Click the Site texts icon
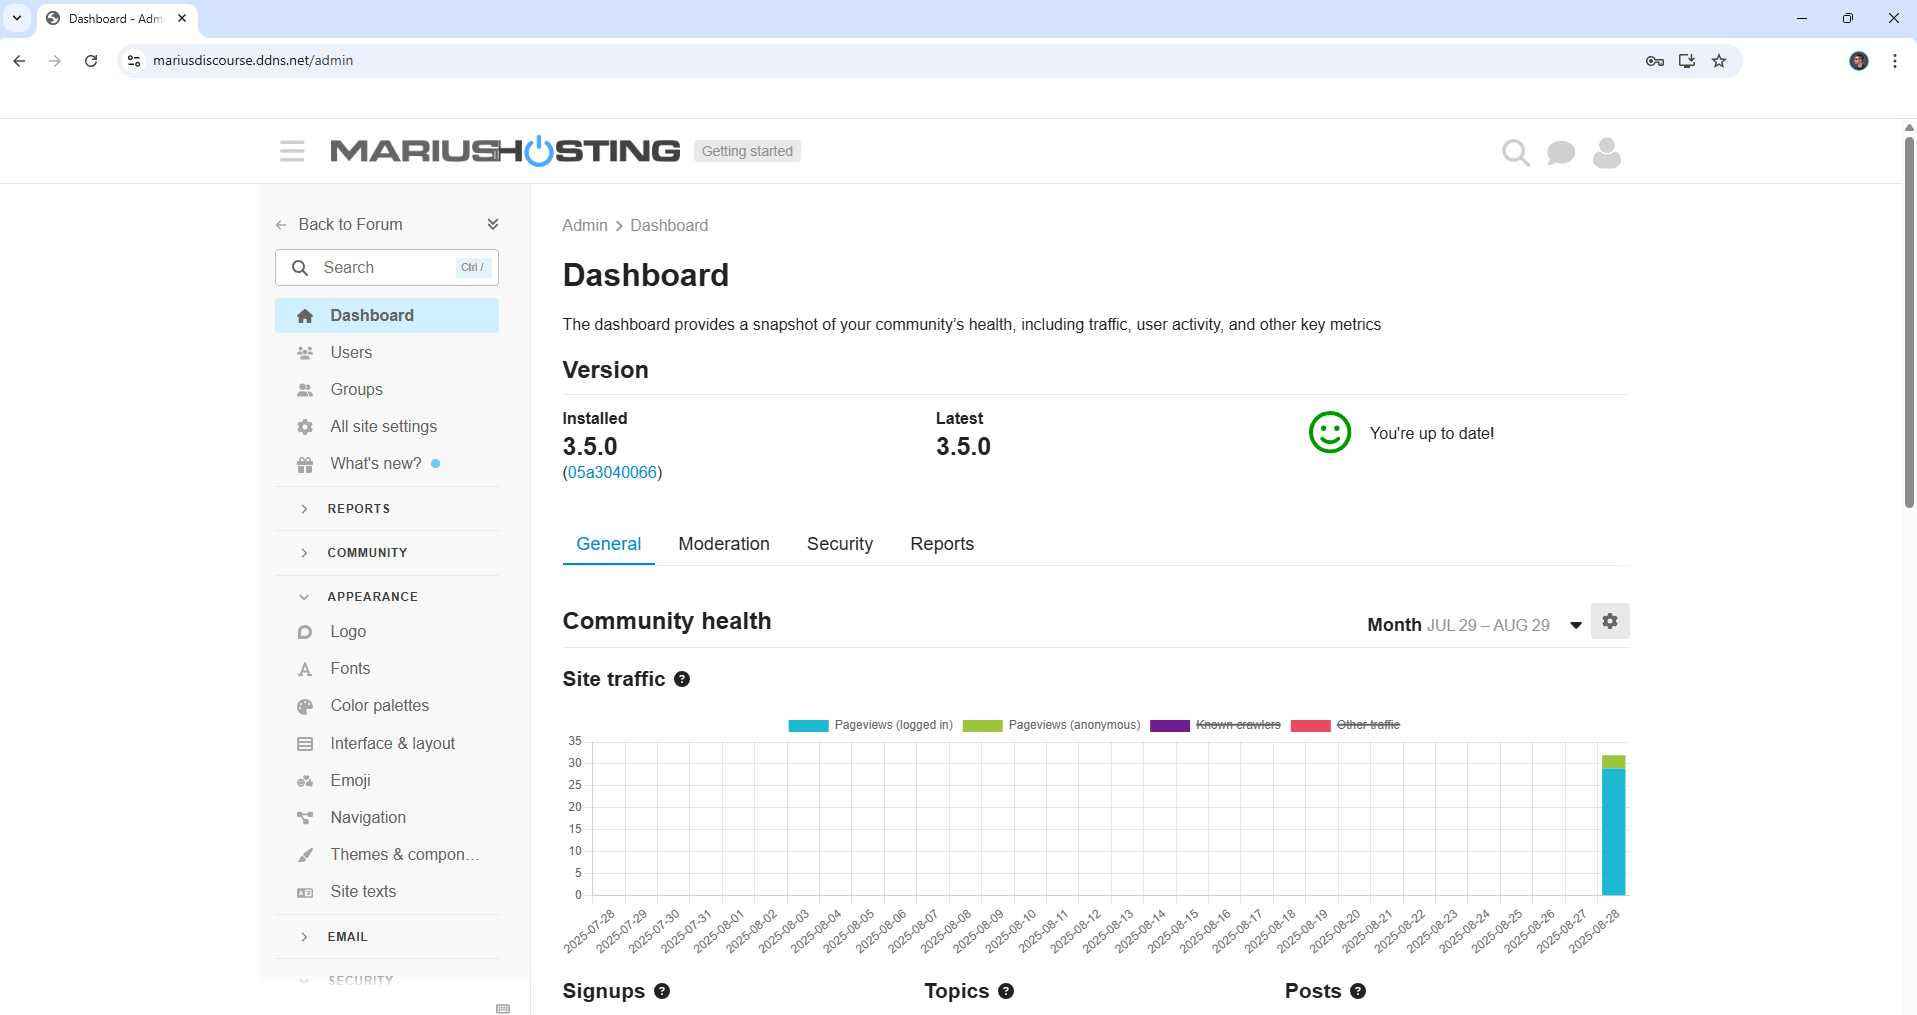Screen dimensions: 1917x1015 [305, 892]
